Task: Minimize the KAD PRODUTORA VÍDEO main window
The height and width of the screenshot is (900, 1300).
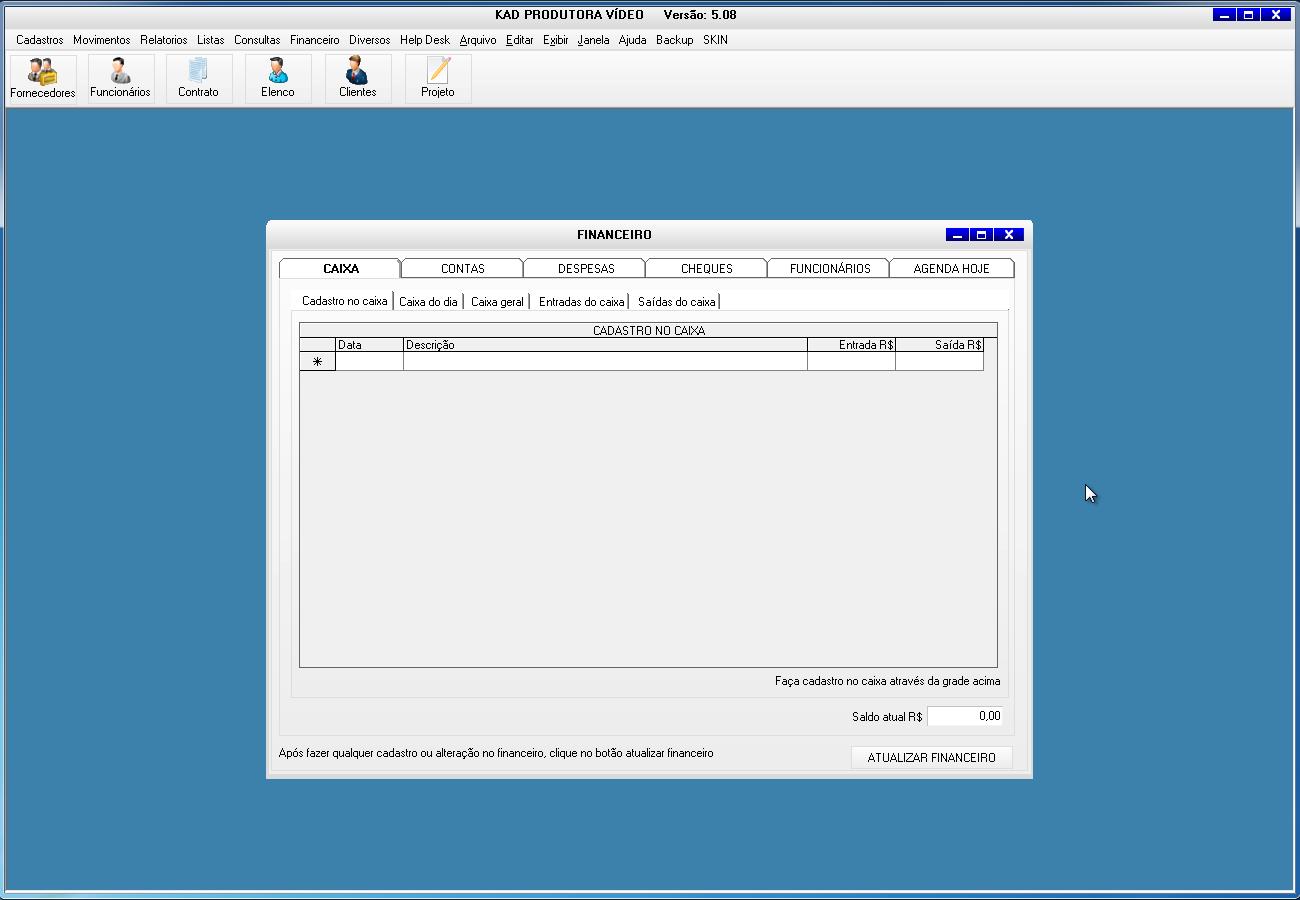Action: (1224, 15)
